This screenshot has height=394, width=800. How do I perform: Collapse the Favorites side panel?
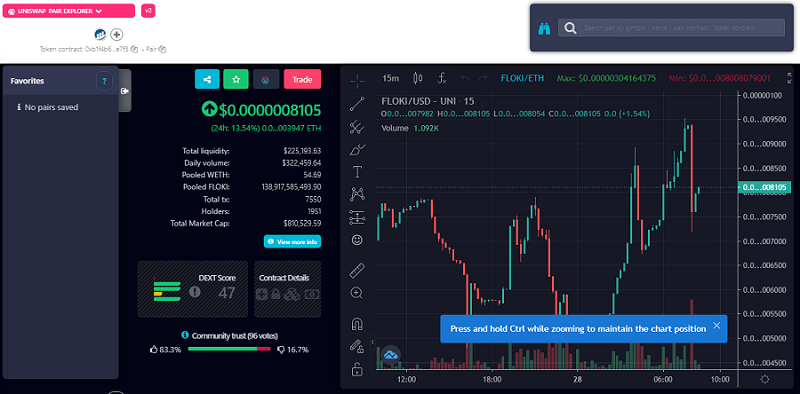click(x=125, y=90)
